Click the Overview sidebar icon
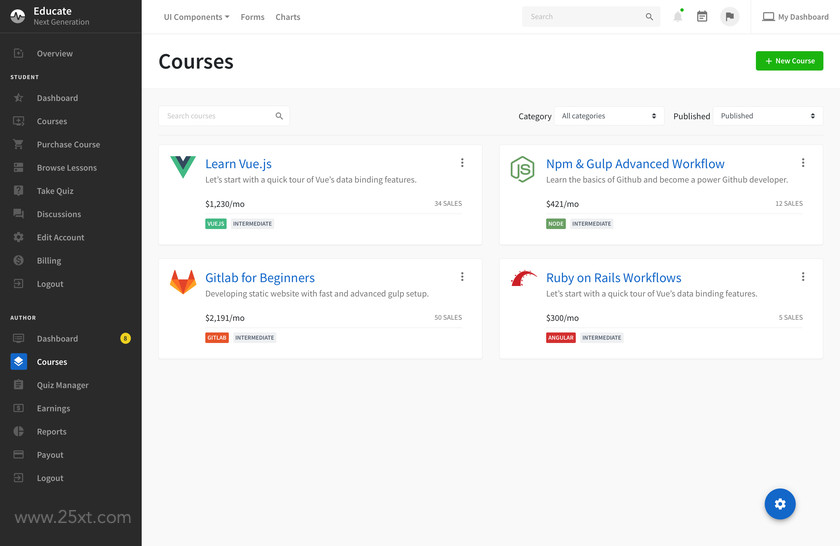 tap(19, 53)
